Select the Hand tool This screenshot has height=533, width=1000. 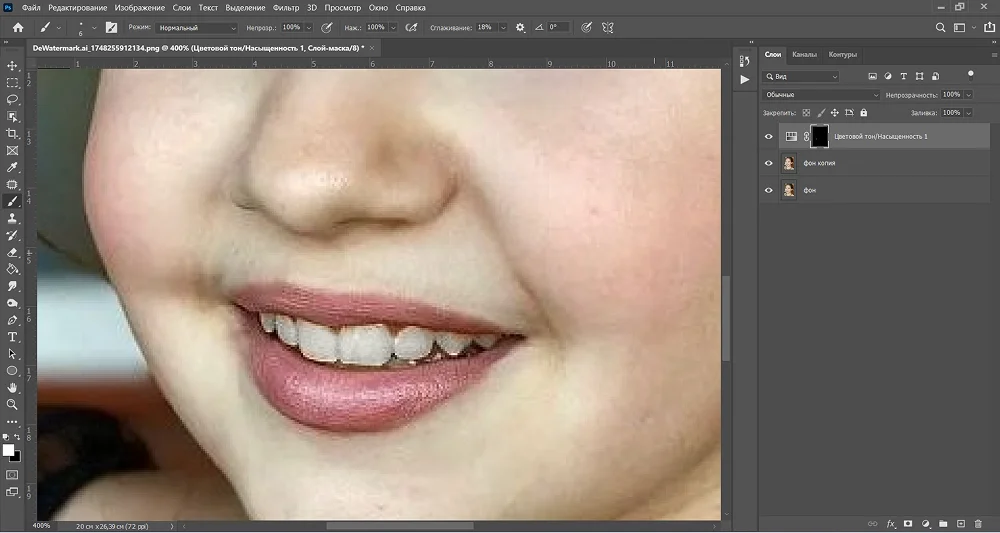12,388
